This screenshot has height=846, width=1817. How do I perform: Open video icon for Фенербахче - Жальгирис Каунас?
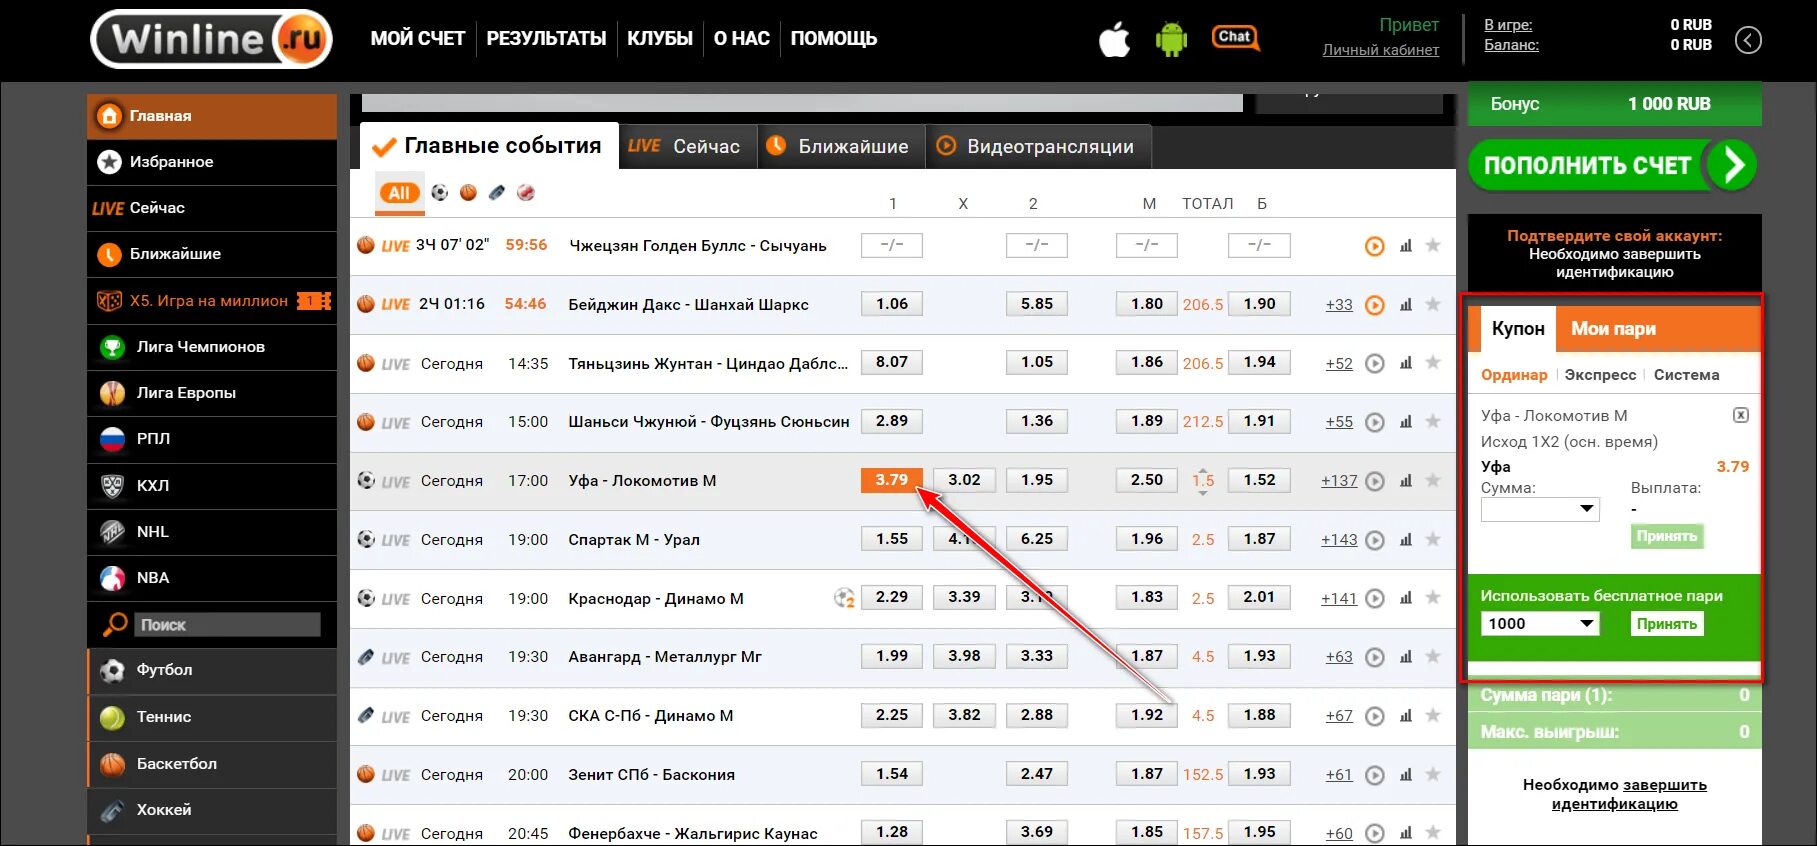(x=1375, y=833)
